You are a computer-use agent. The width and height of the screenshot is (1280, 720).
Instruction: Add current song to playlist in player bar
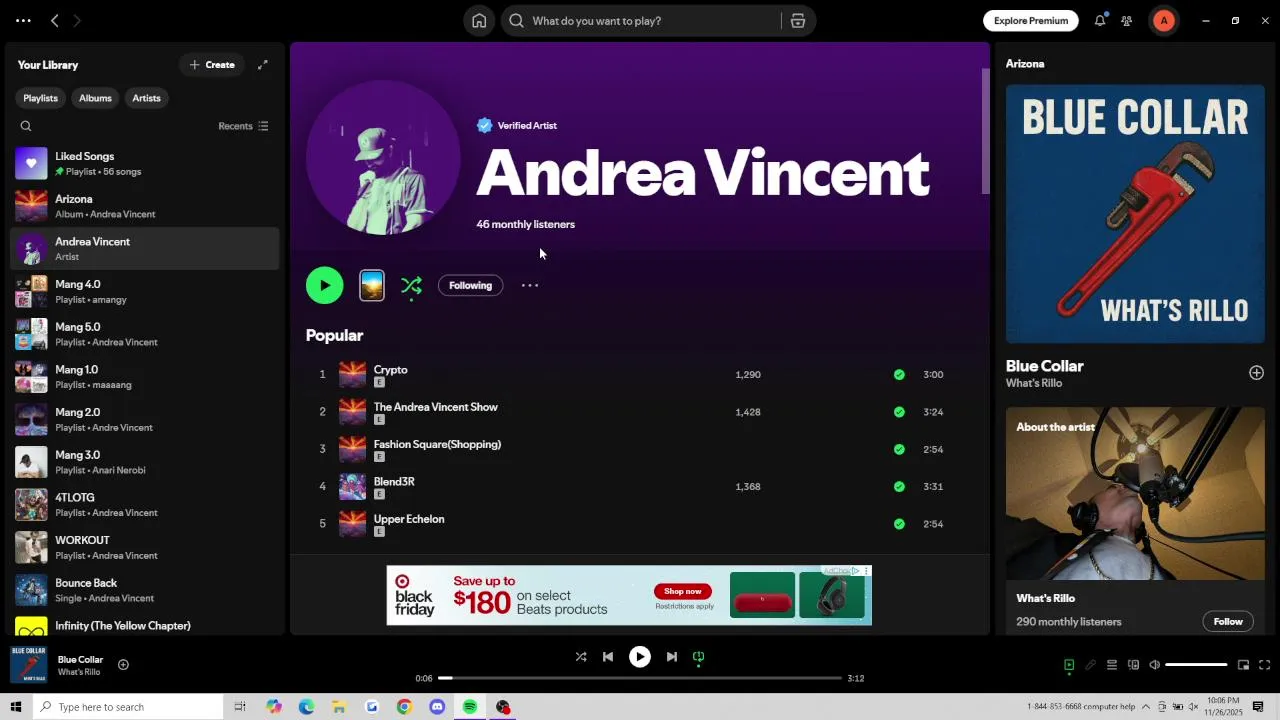[123, 664]
